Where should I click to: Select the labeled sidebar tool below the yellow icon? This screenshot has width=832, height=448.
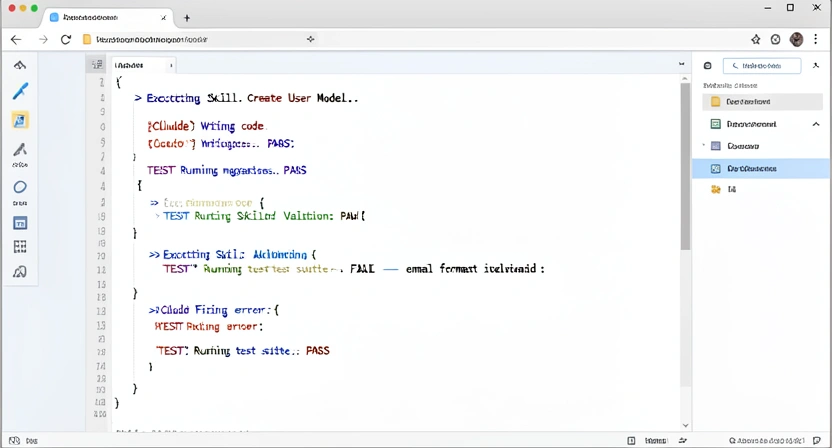pyautogui.click(x=20, y=154)
